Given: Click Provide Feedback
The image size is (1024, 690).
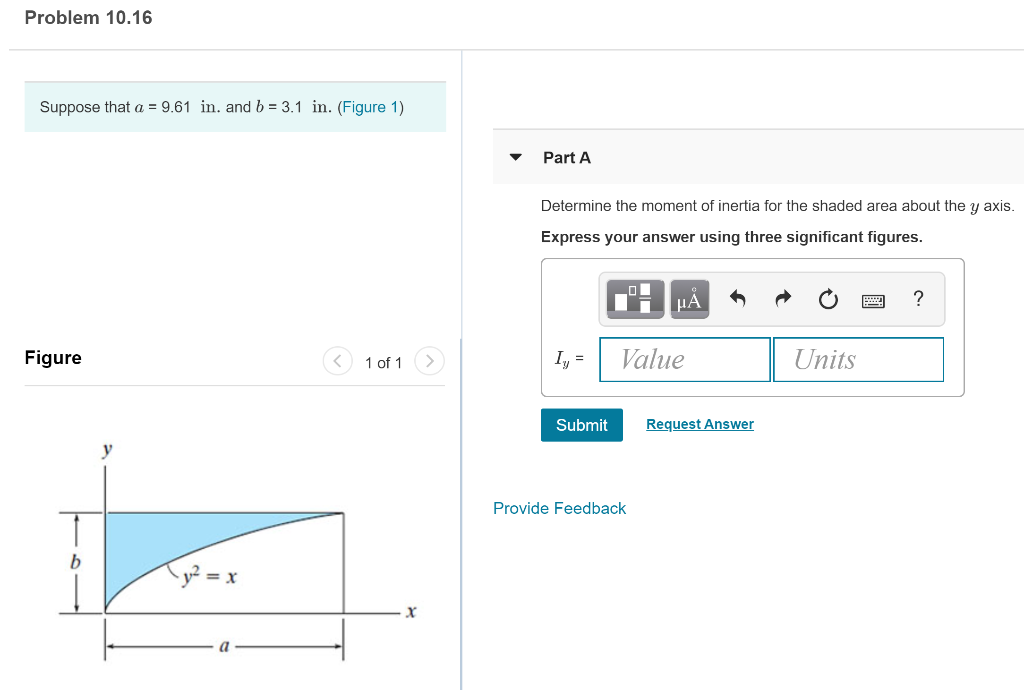Looking at the screenshot, I should 559,508.
